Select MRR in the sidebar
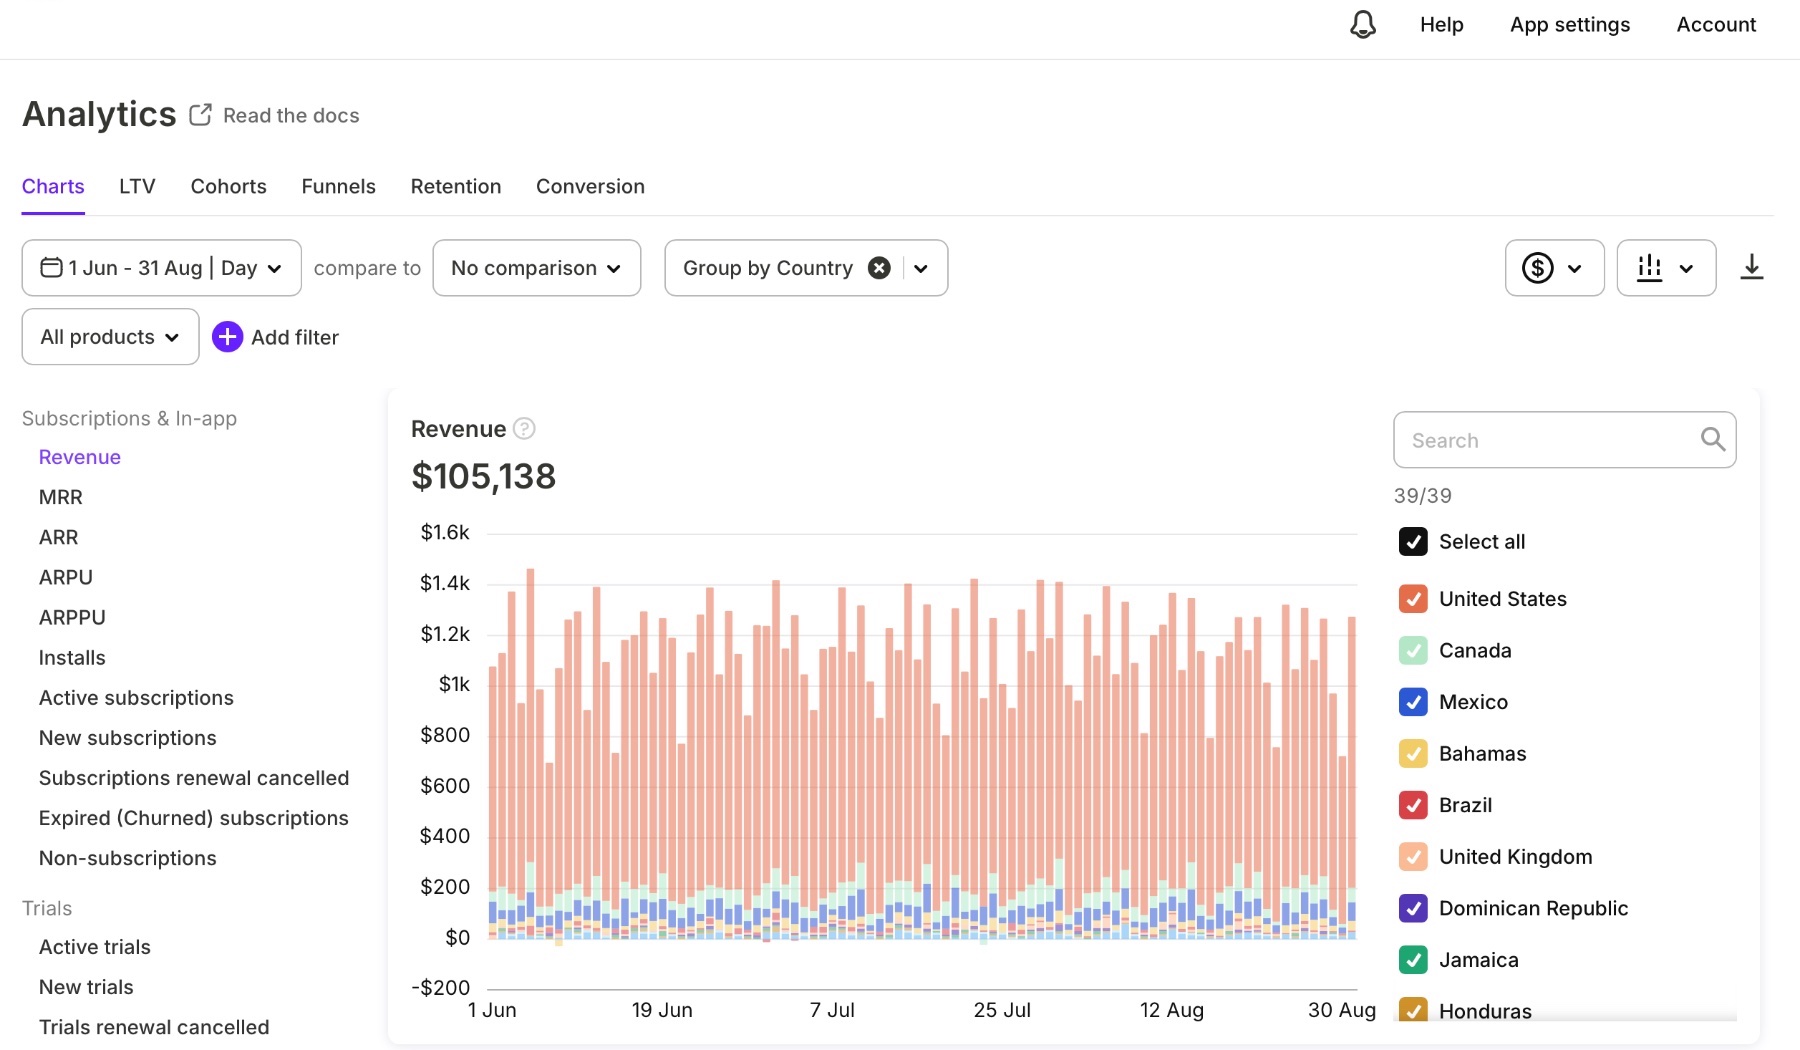 pyautogui.click(x=61, y=498)
